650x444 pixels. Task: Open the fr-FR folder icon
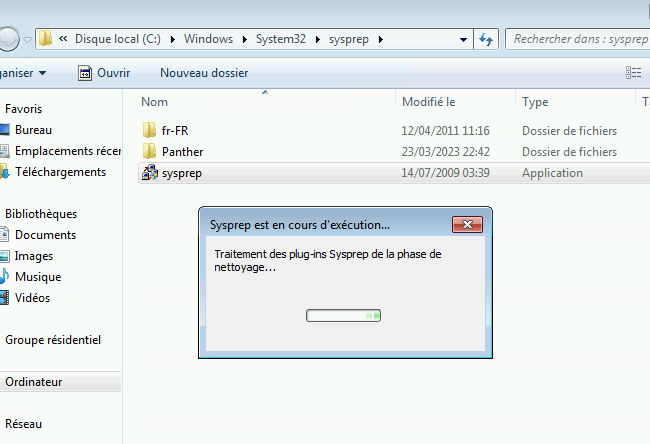[150, 131]
